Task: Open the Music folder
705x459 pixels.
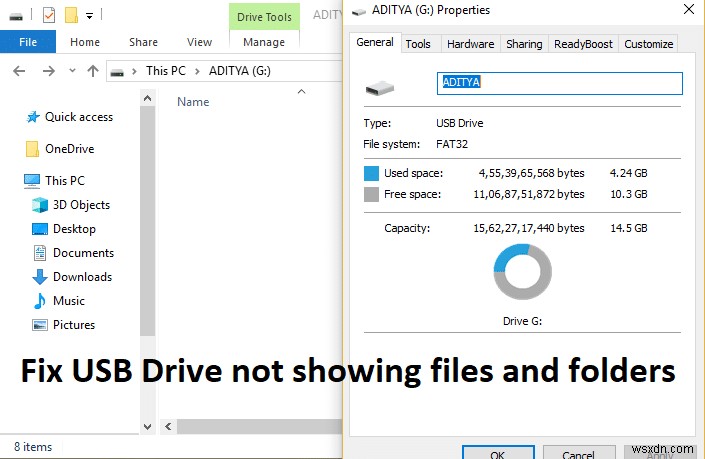Action: tap(69, 300)
